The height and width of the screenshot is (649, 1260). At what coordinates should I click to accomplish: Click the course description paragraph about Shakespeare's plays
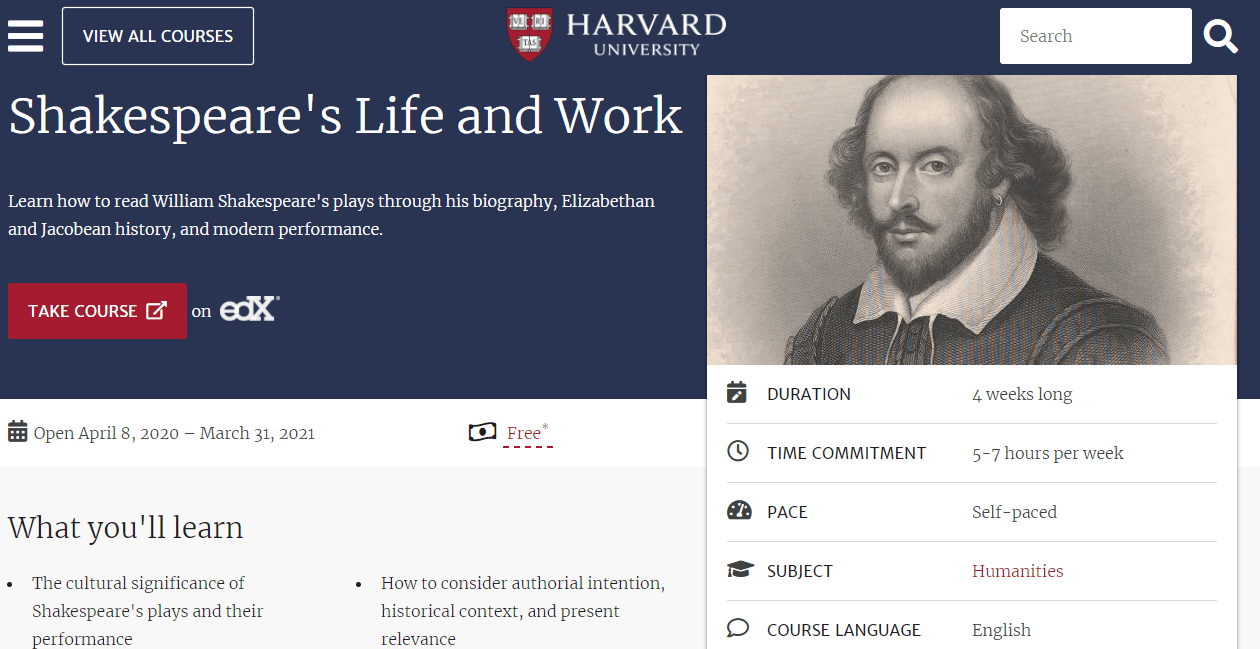pyautogui.click(x=331, y=215)
